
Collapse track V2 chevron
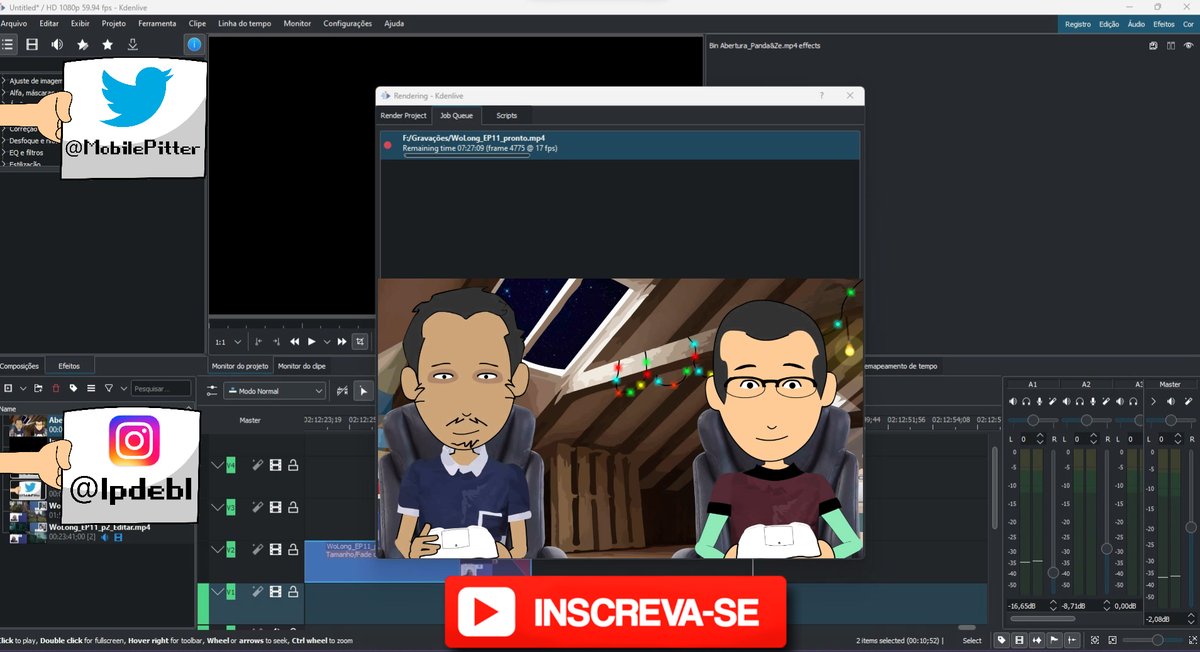[x=218, y=549]
